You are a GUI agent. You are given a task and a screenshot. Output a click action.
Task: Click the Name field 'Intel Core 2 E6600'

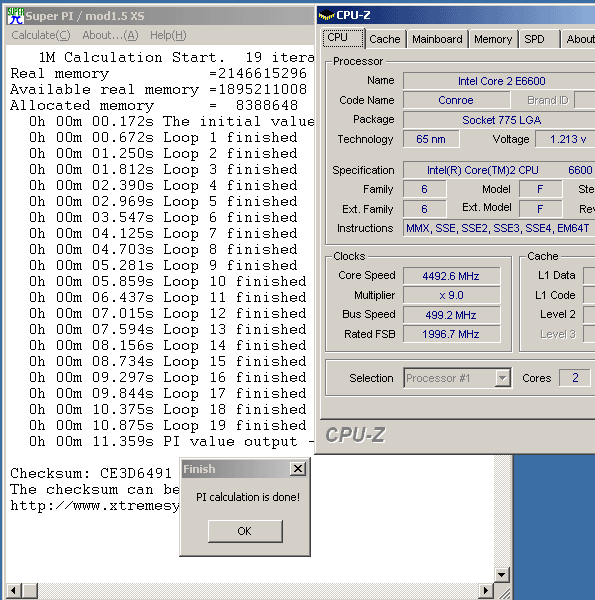click(x=499, y=81)
